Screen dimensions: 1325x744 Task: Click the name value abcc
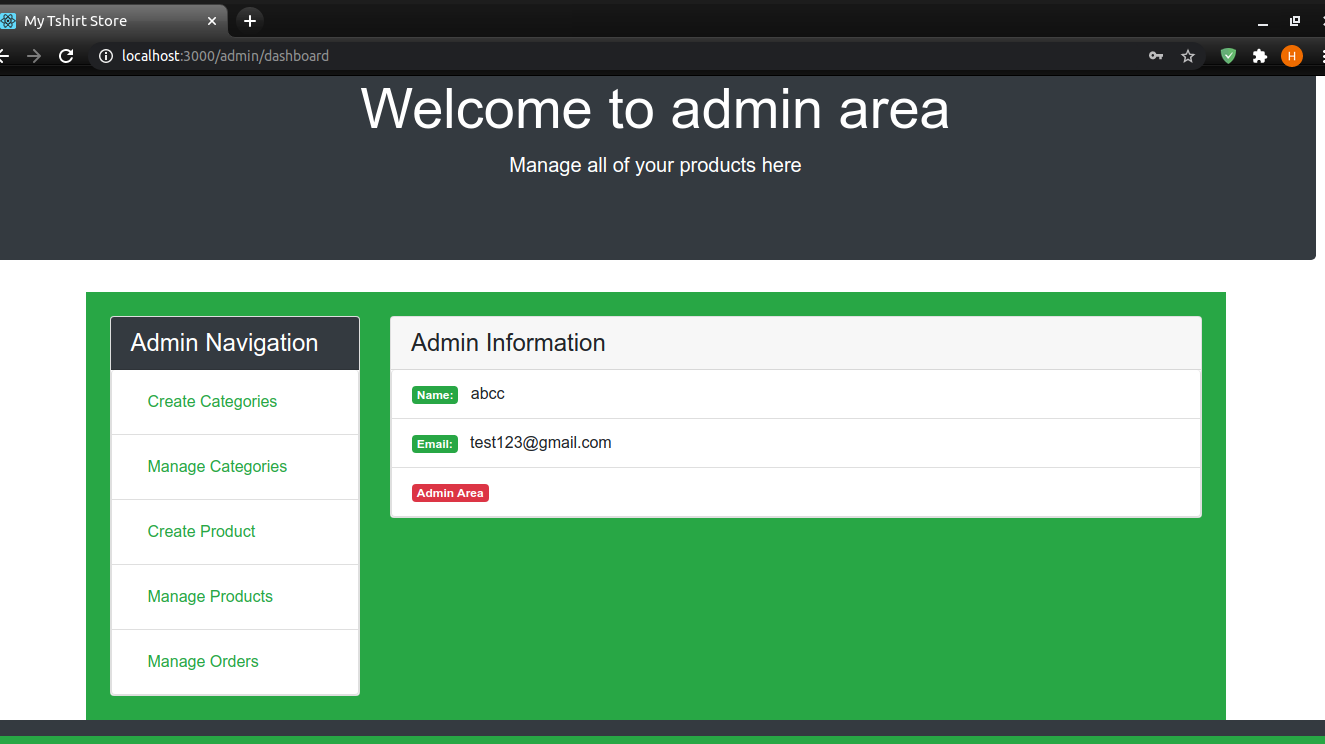click(x=488, y=394)
